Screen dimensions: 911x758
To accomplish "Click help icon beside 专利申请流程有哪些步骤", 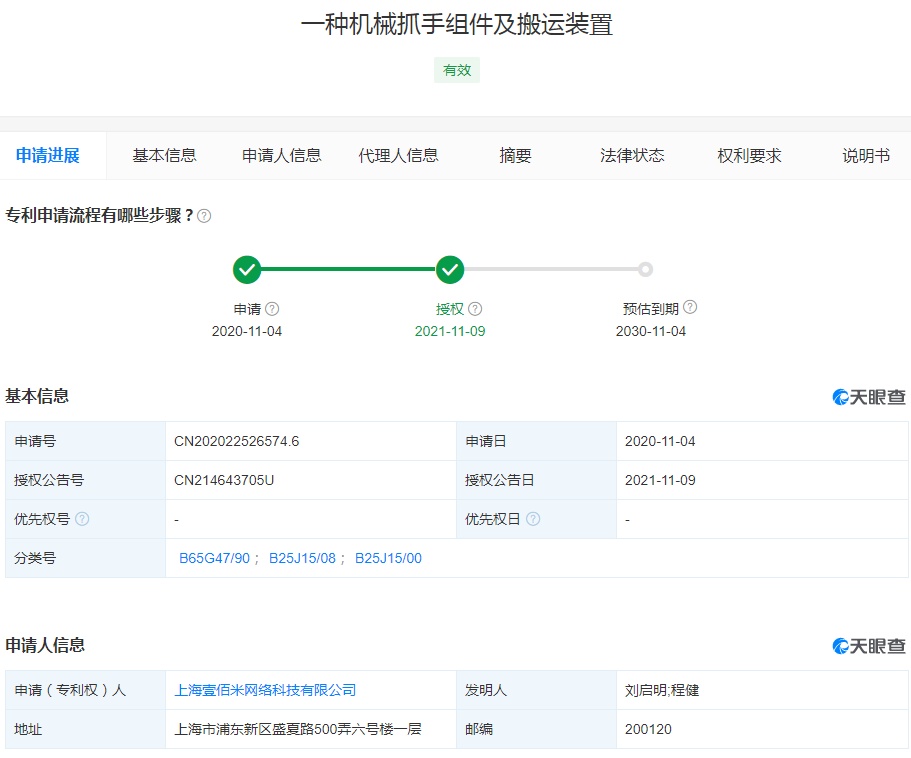I will coord(204,216).
